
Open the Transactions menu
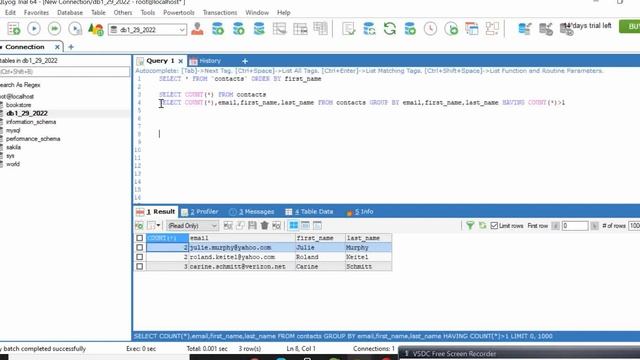[220, 13]
